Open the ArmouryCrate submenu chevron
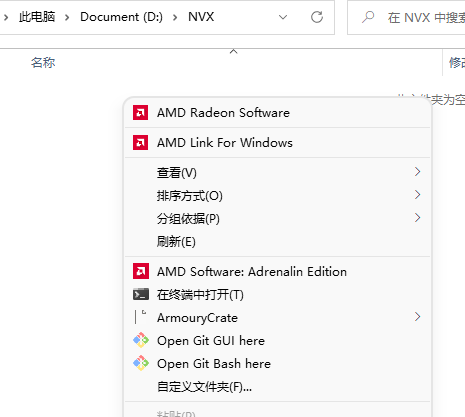 pos(417,317)
